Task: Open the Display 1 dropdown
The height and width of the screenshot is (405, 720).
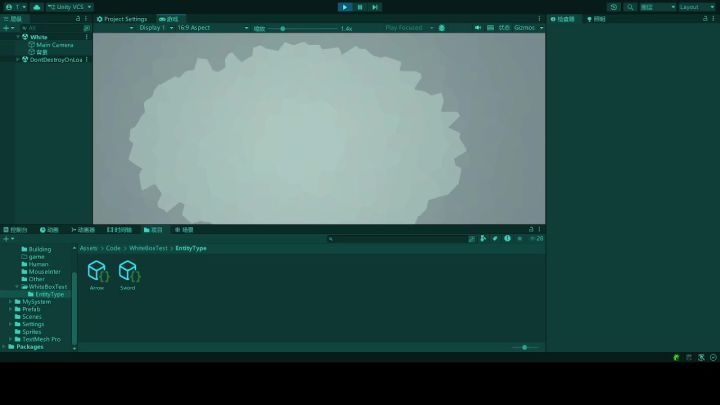Action: point(156,28)
